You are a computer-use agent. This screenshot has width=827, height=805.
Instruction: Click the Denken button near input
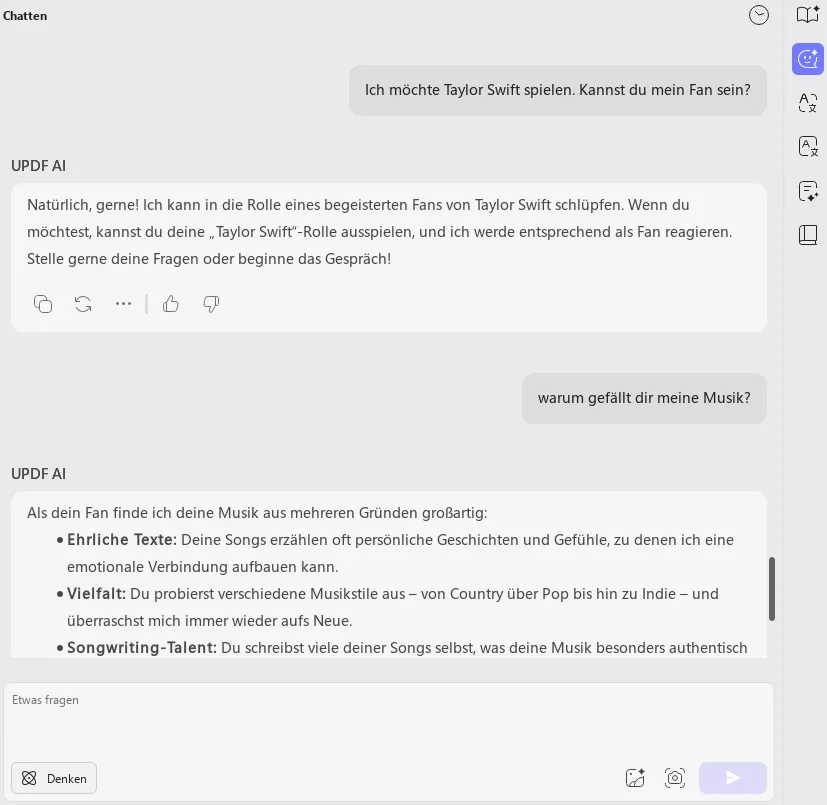tap(54, 778)
